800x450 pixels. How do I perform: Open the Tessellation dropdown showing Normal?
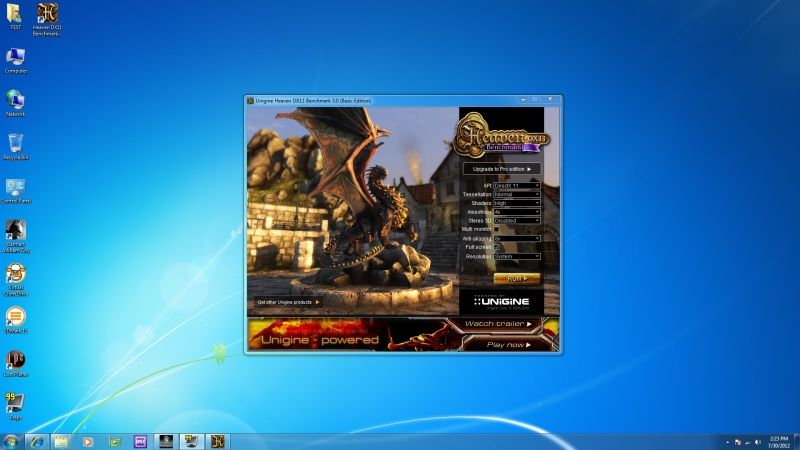tap(516, 194)
